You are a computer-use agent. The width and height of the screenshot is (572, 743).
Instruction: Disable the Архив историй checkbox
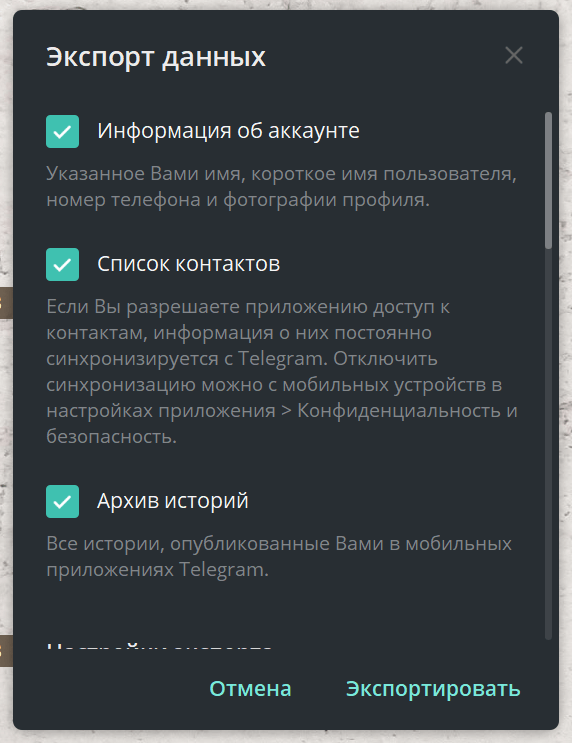point(63,501)
